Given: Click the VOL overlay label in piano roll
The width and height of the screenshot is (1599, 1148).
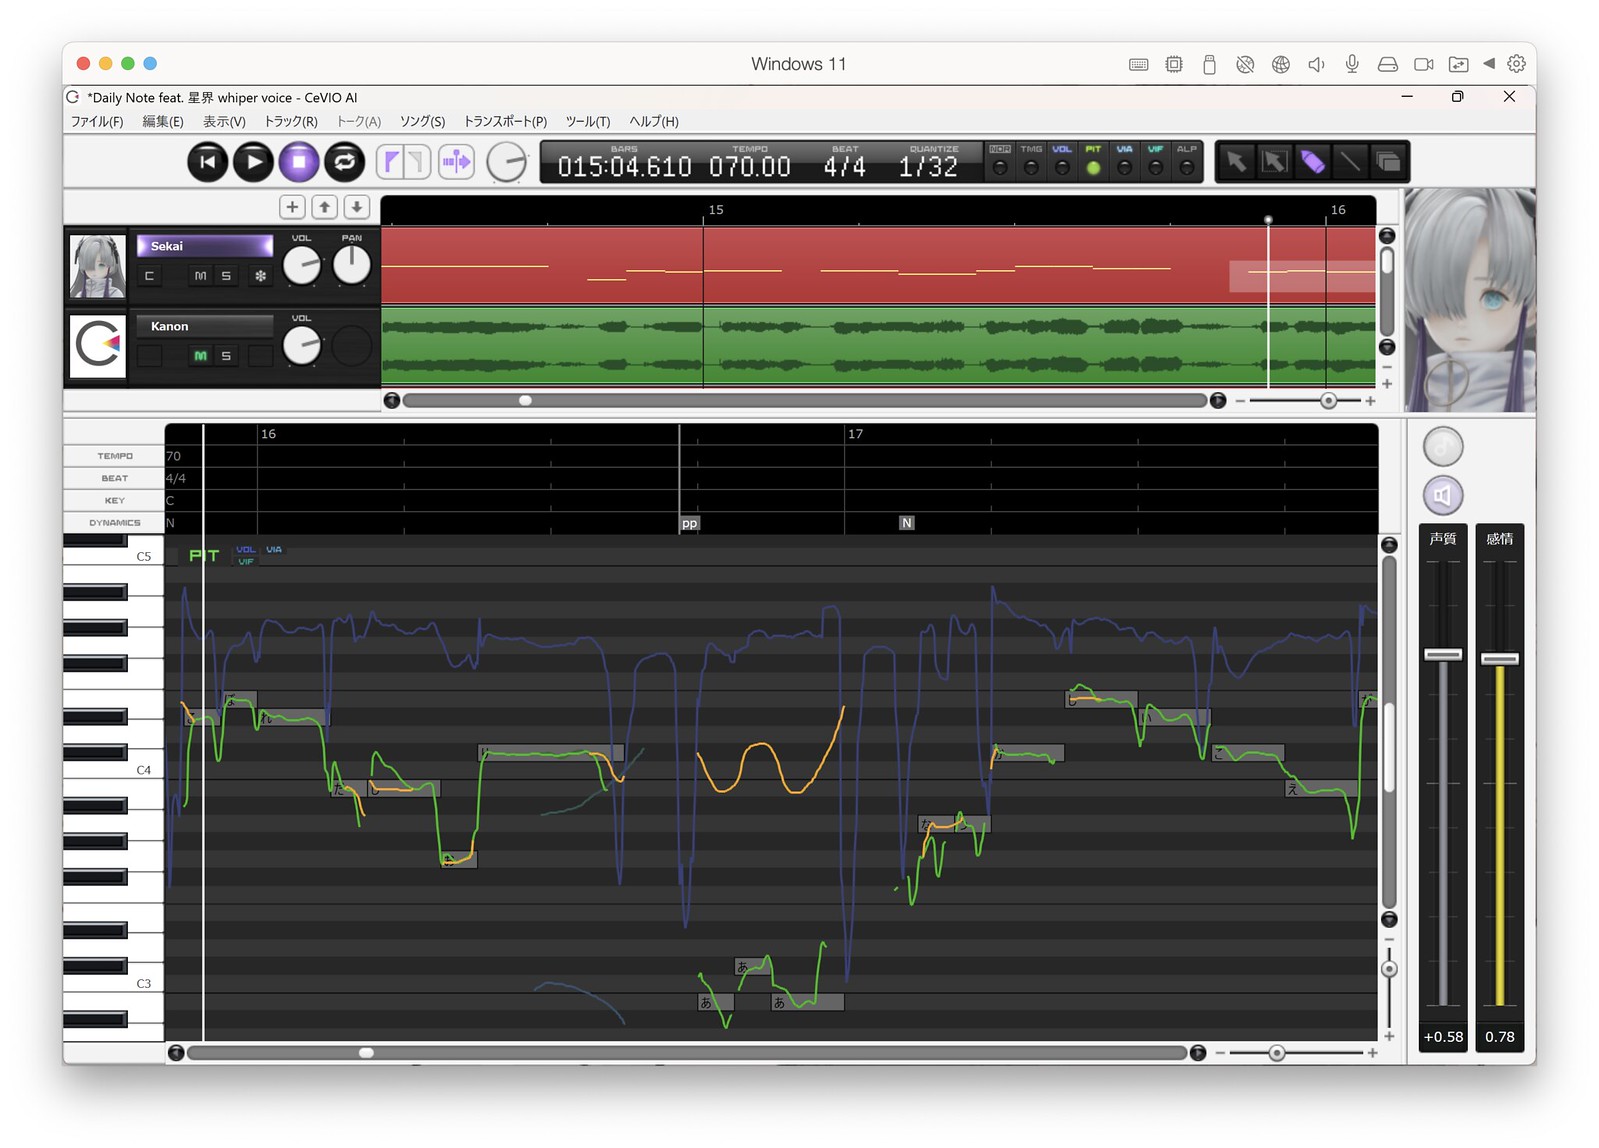Looking at the screenshot, I should (246, 549).
